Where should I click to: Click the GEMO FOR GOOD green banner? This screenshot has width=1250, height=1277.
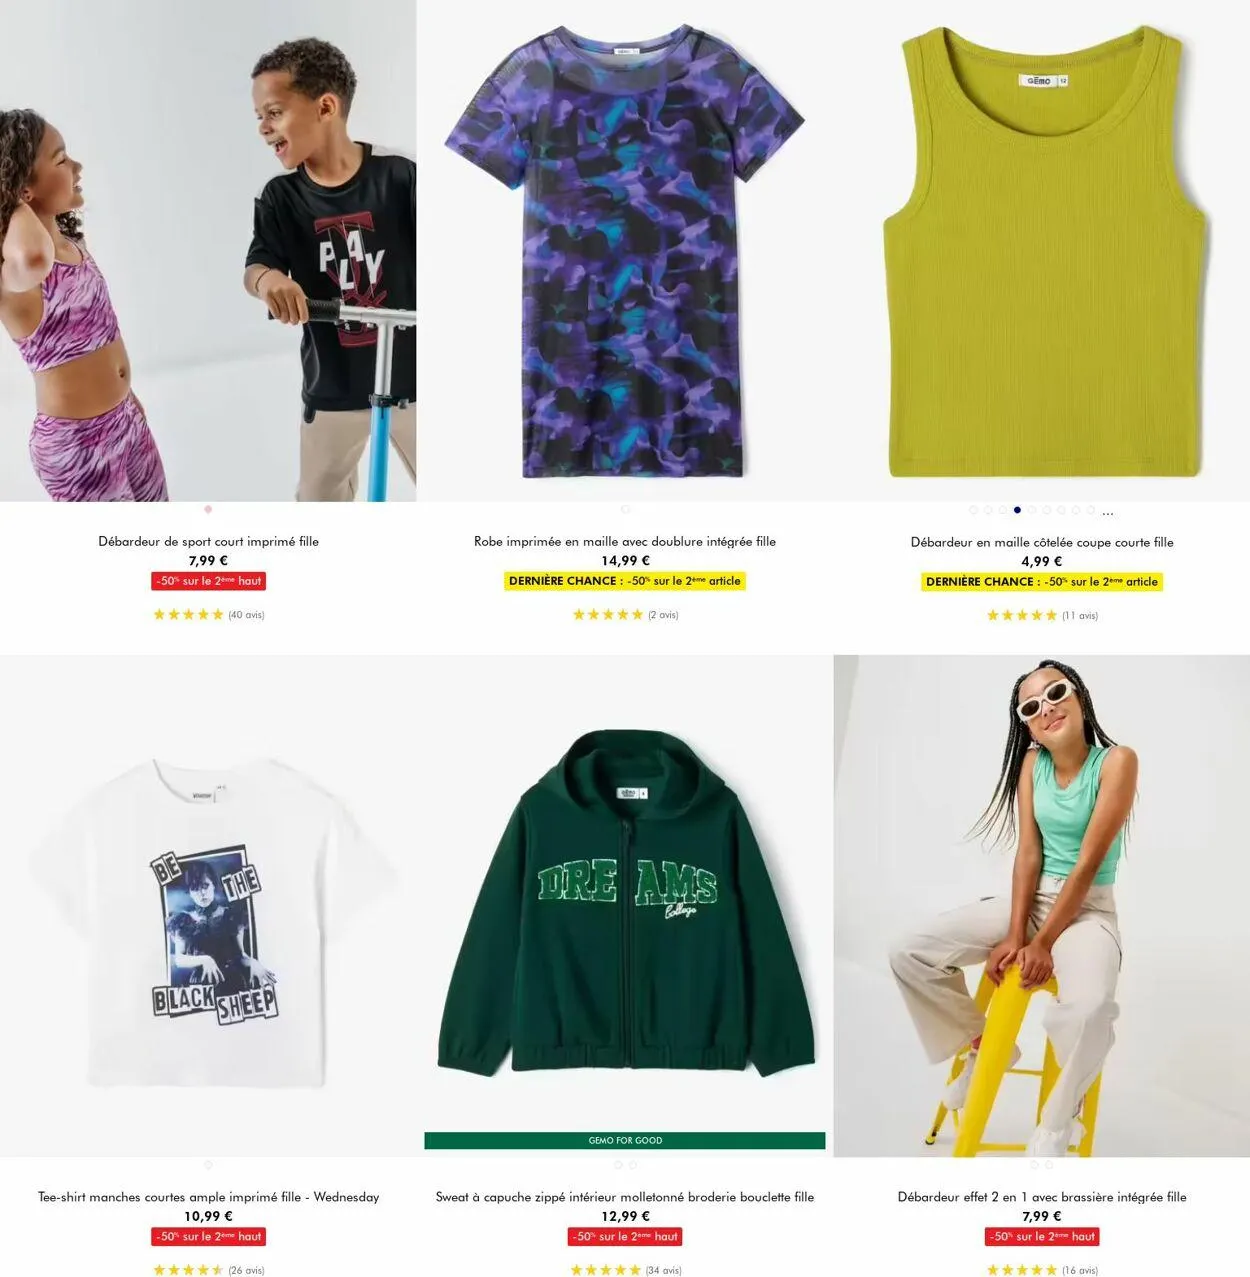point(625,1140)
